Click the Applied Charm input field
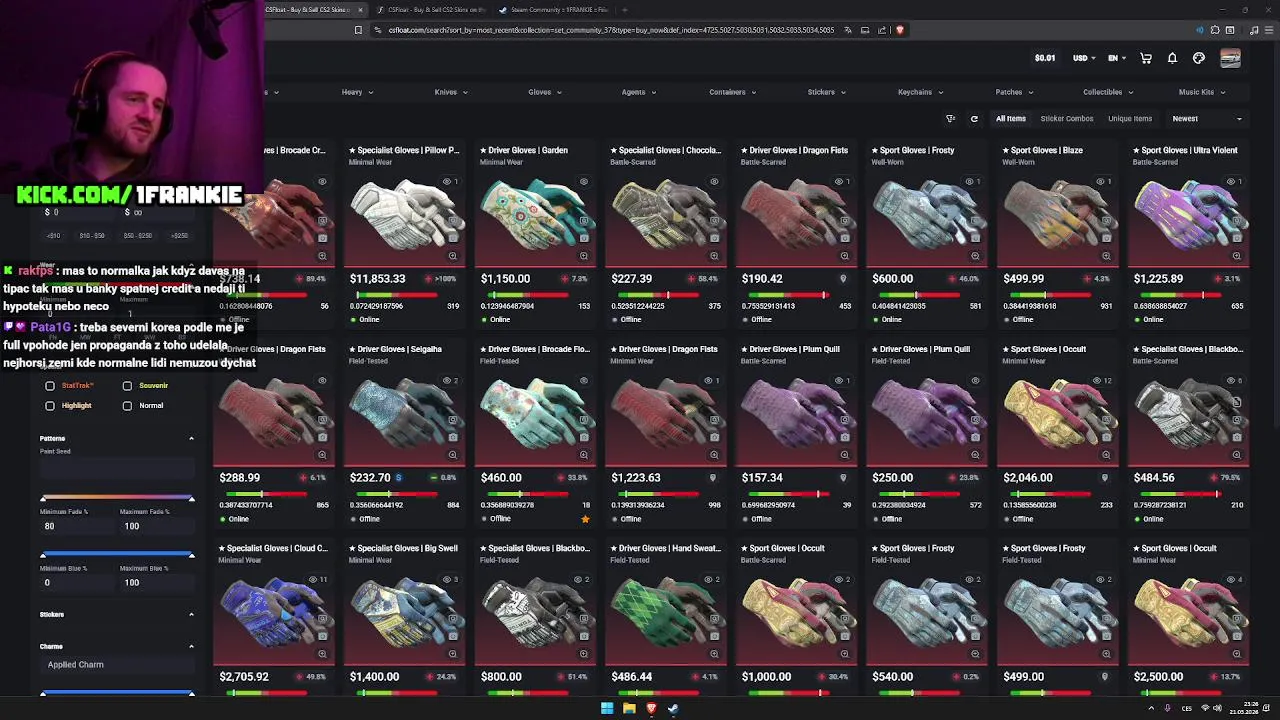 coord(117,665)
